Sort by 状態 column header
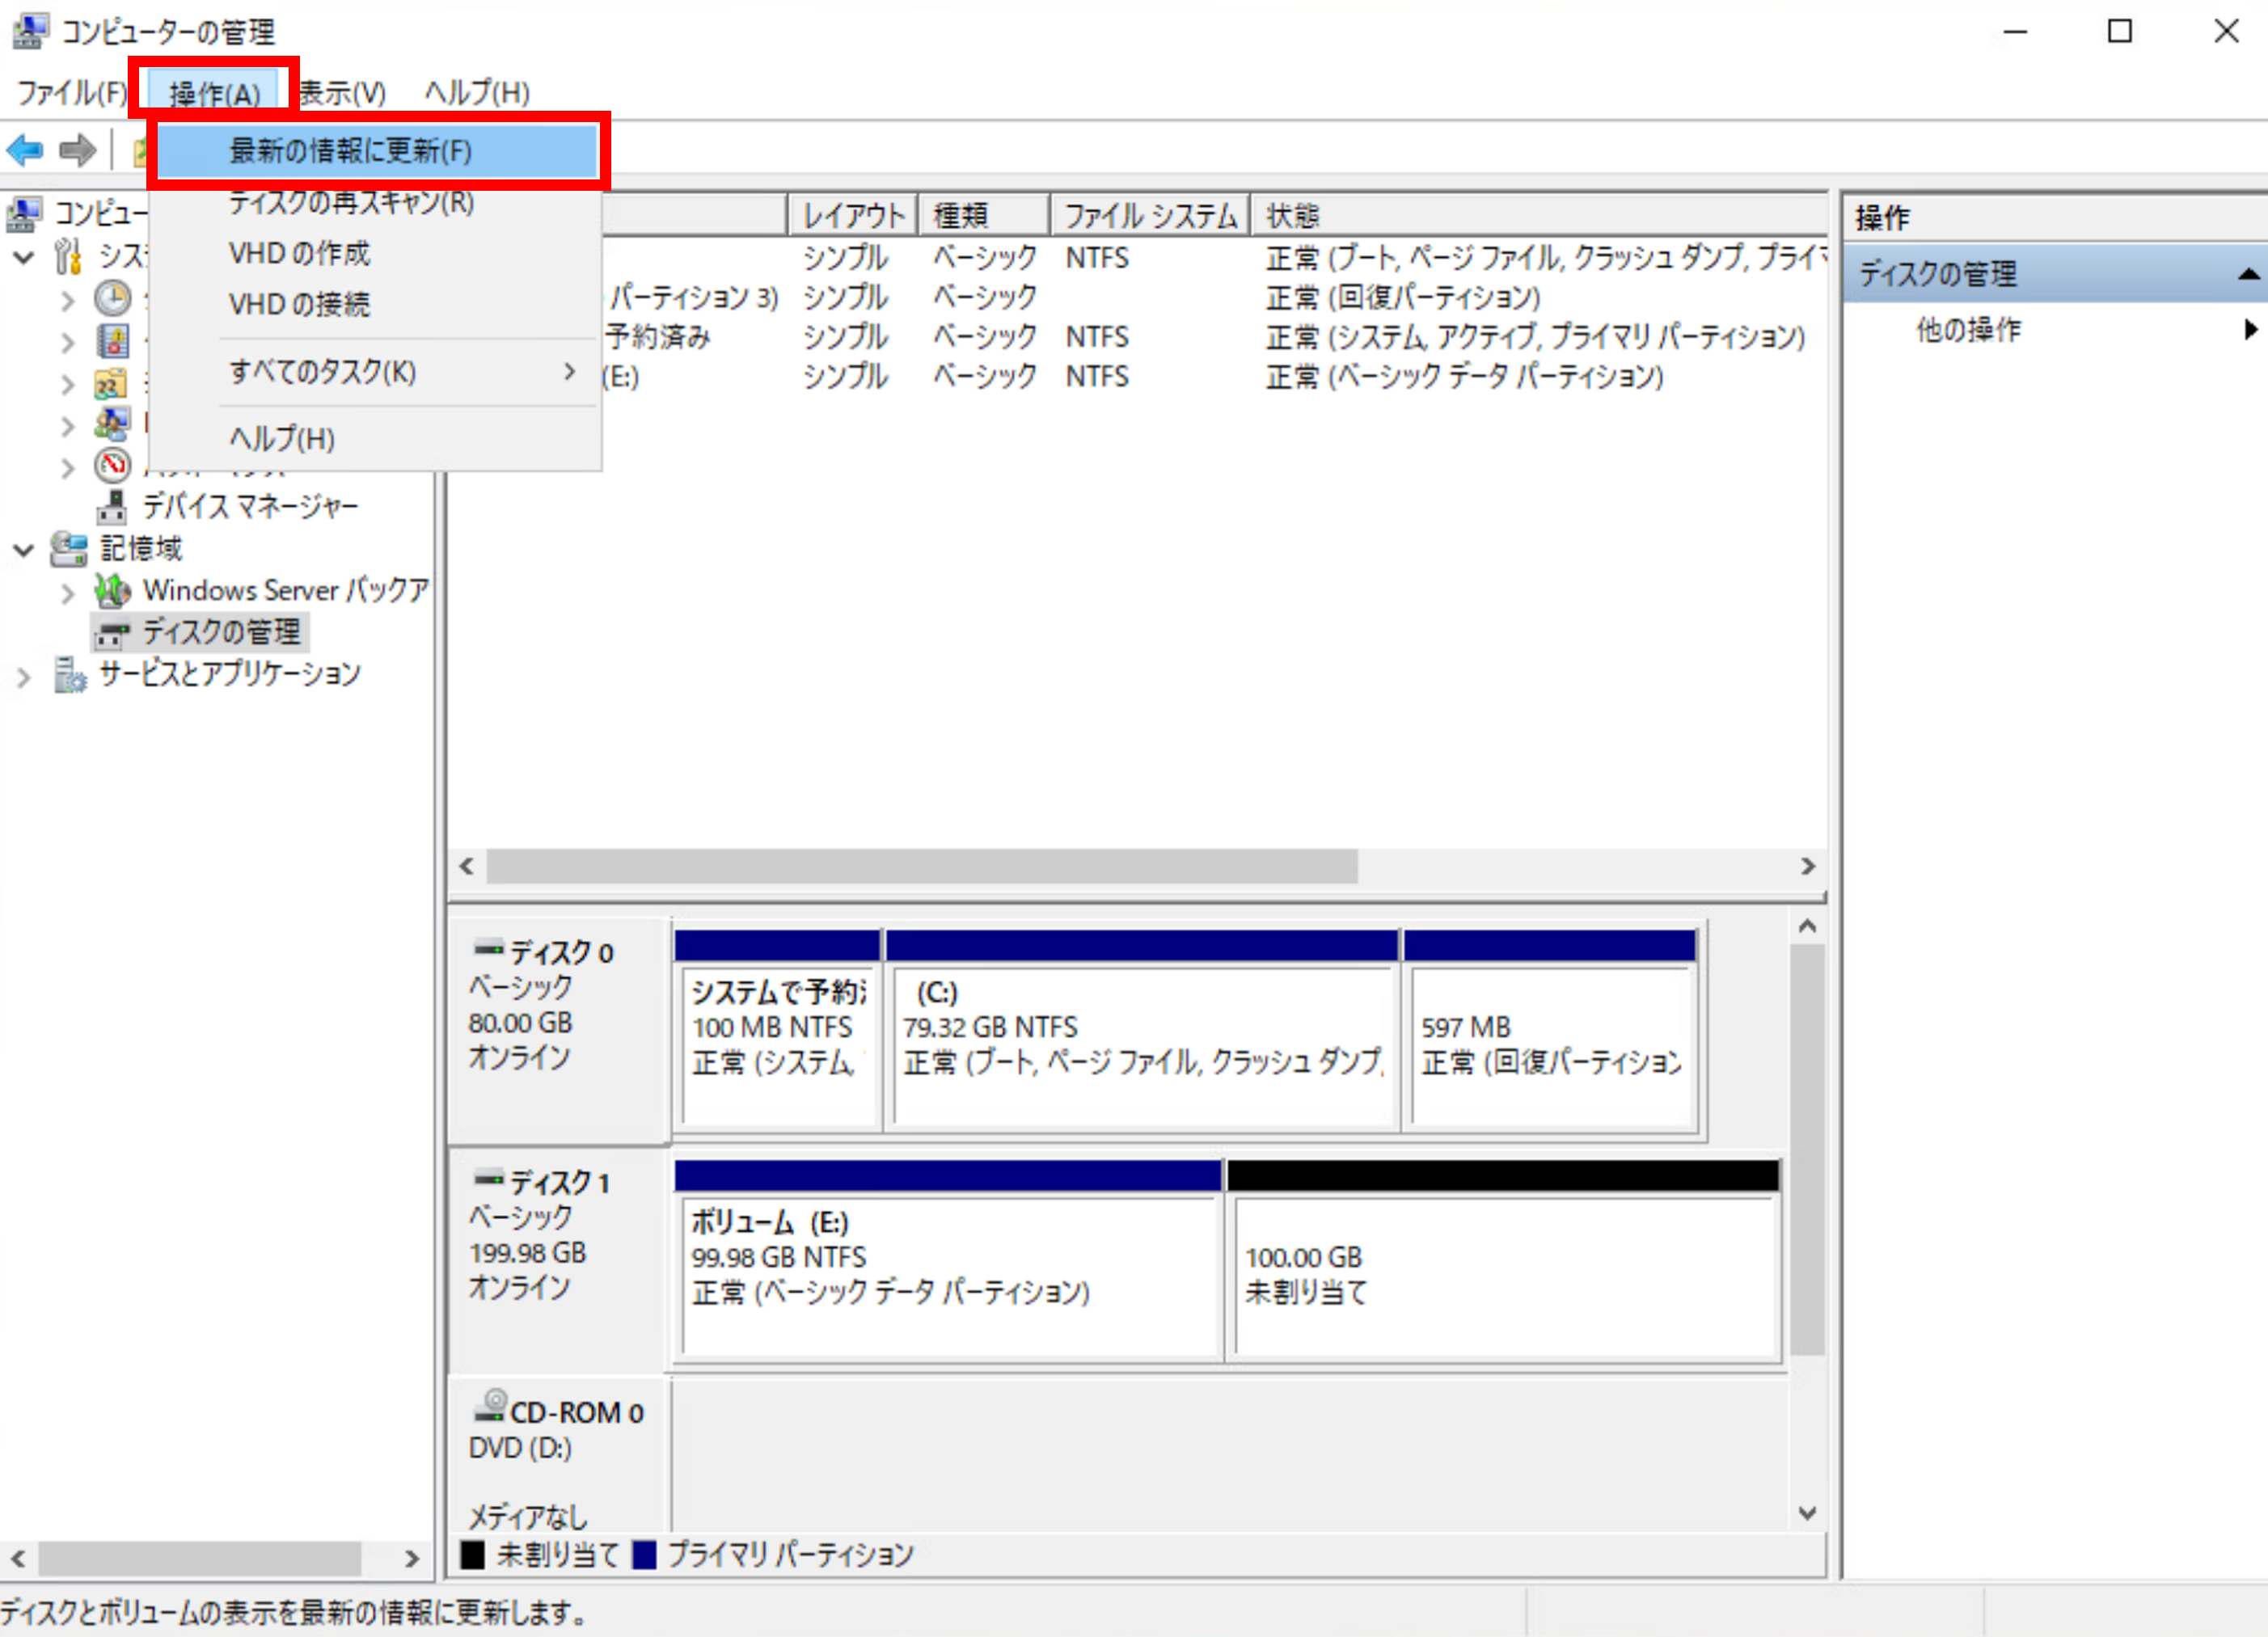The image size is (2268, 1637). point(1292,215)
